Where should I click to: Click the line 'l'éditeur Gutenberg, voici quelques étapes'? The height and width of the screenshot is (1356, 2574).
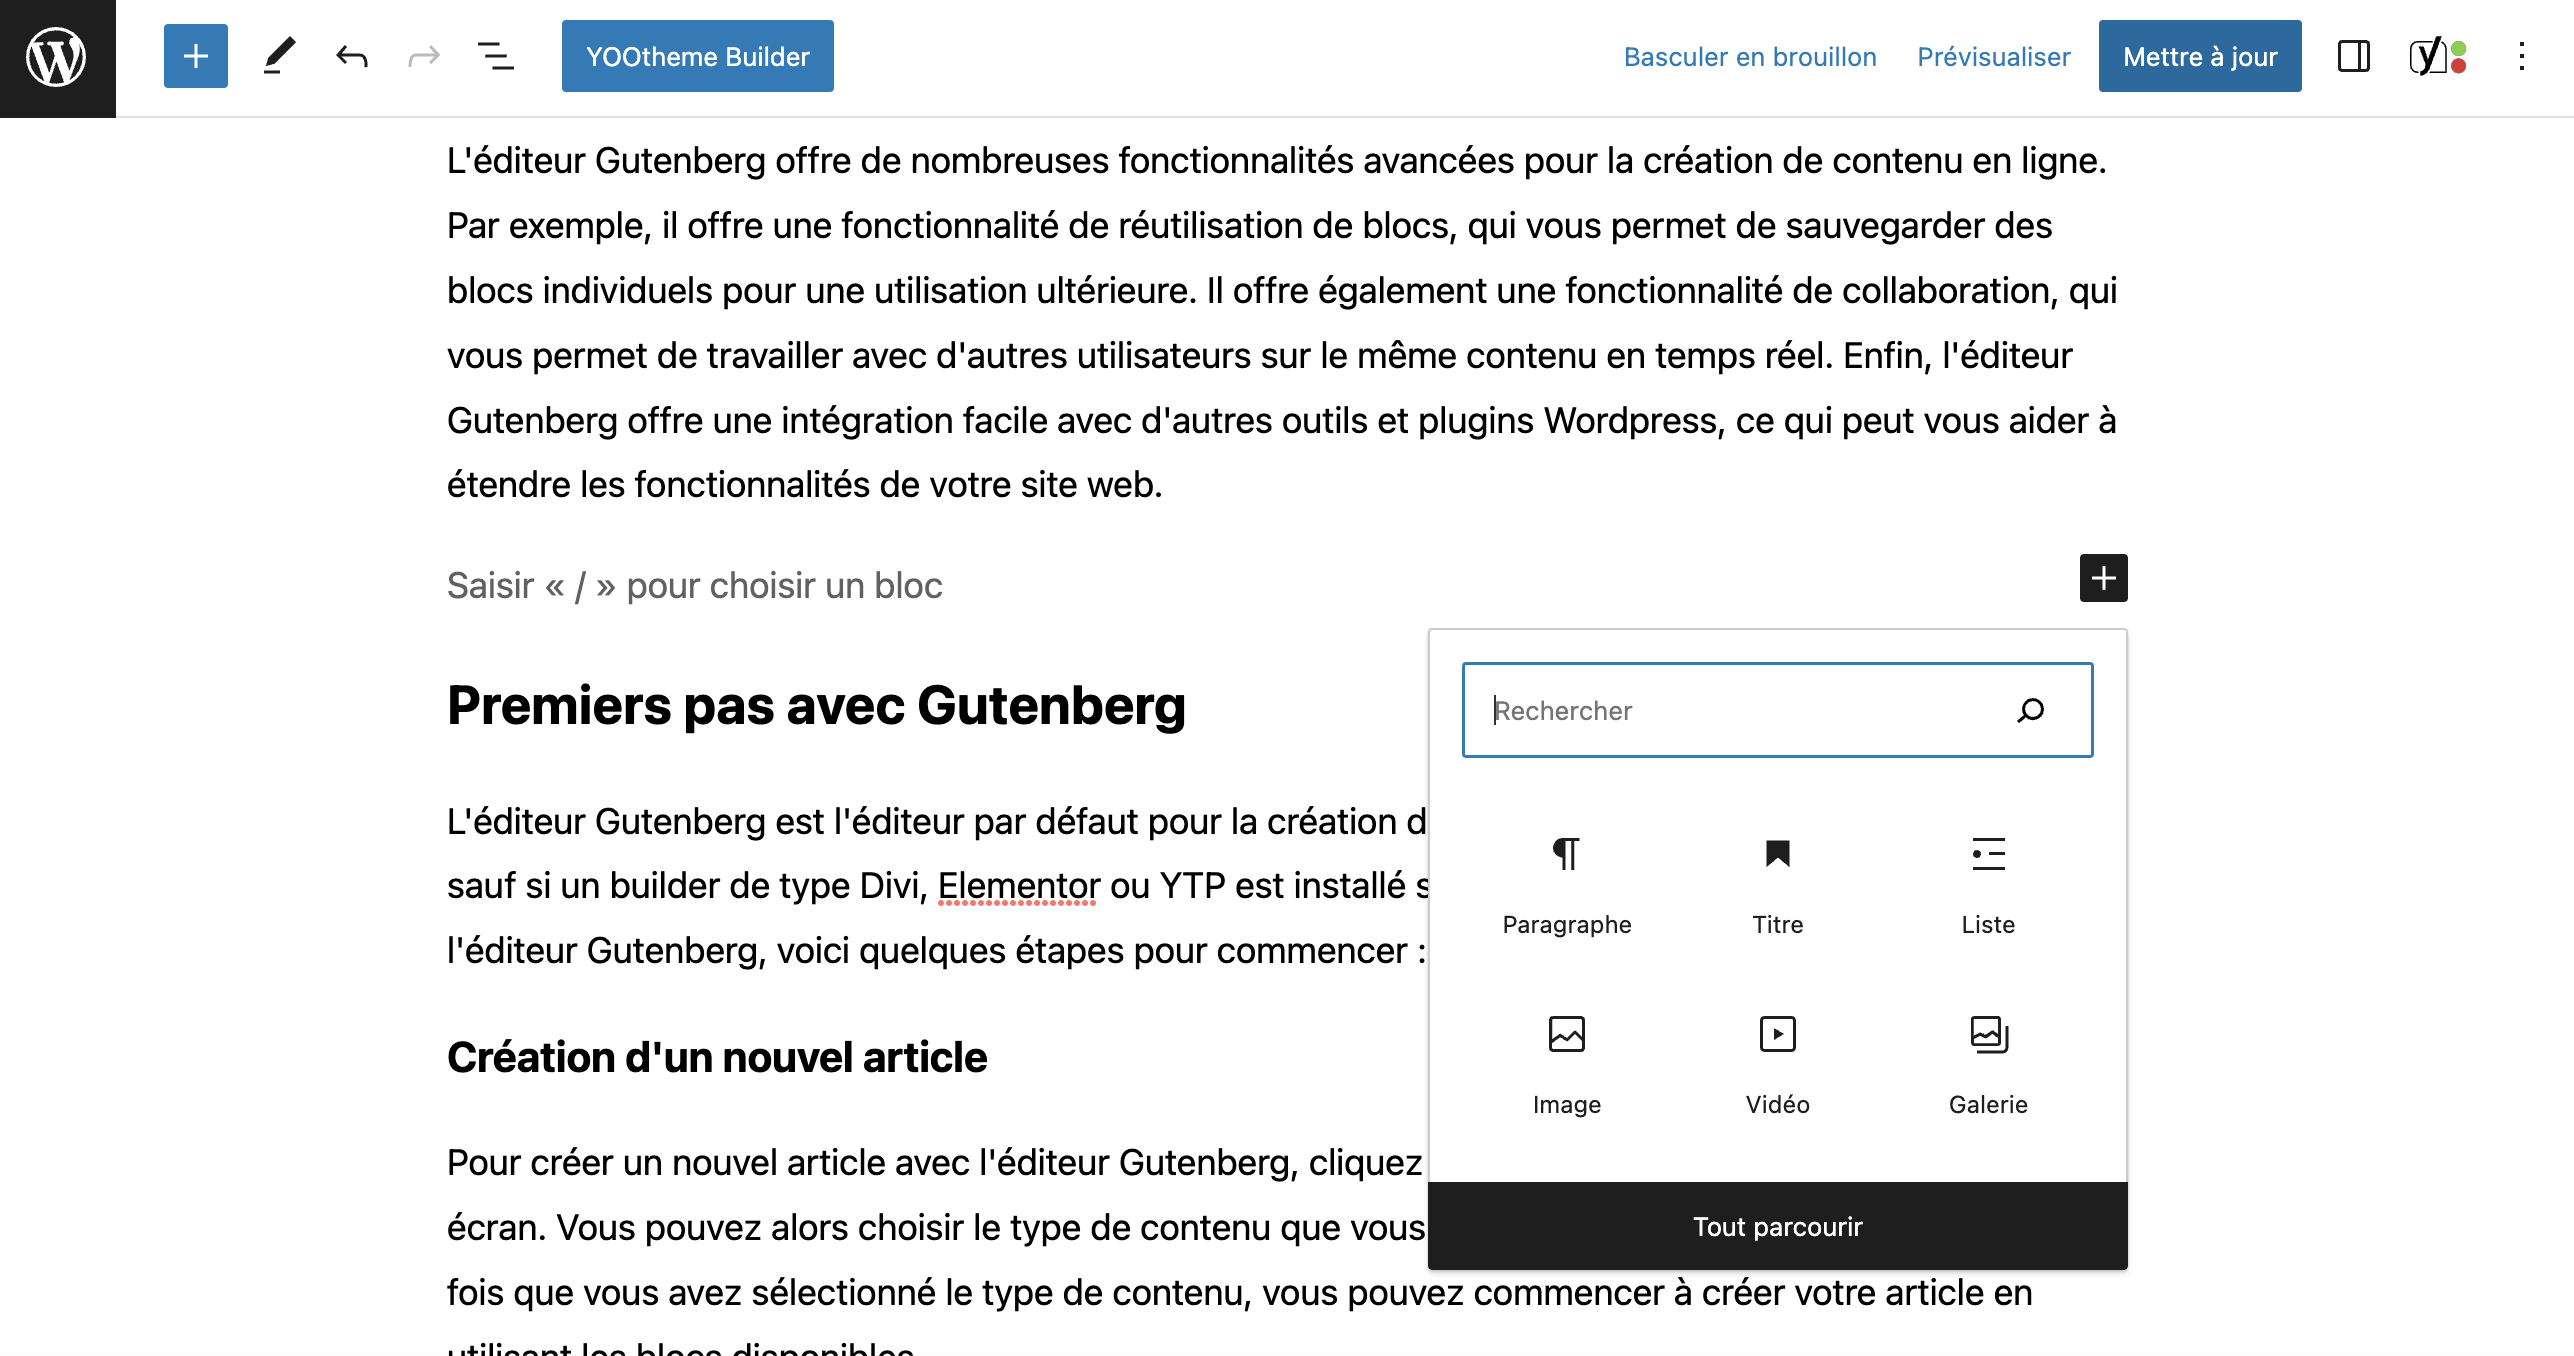(936, 950)
